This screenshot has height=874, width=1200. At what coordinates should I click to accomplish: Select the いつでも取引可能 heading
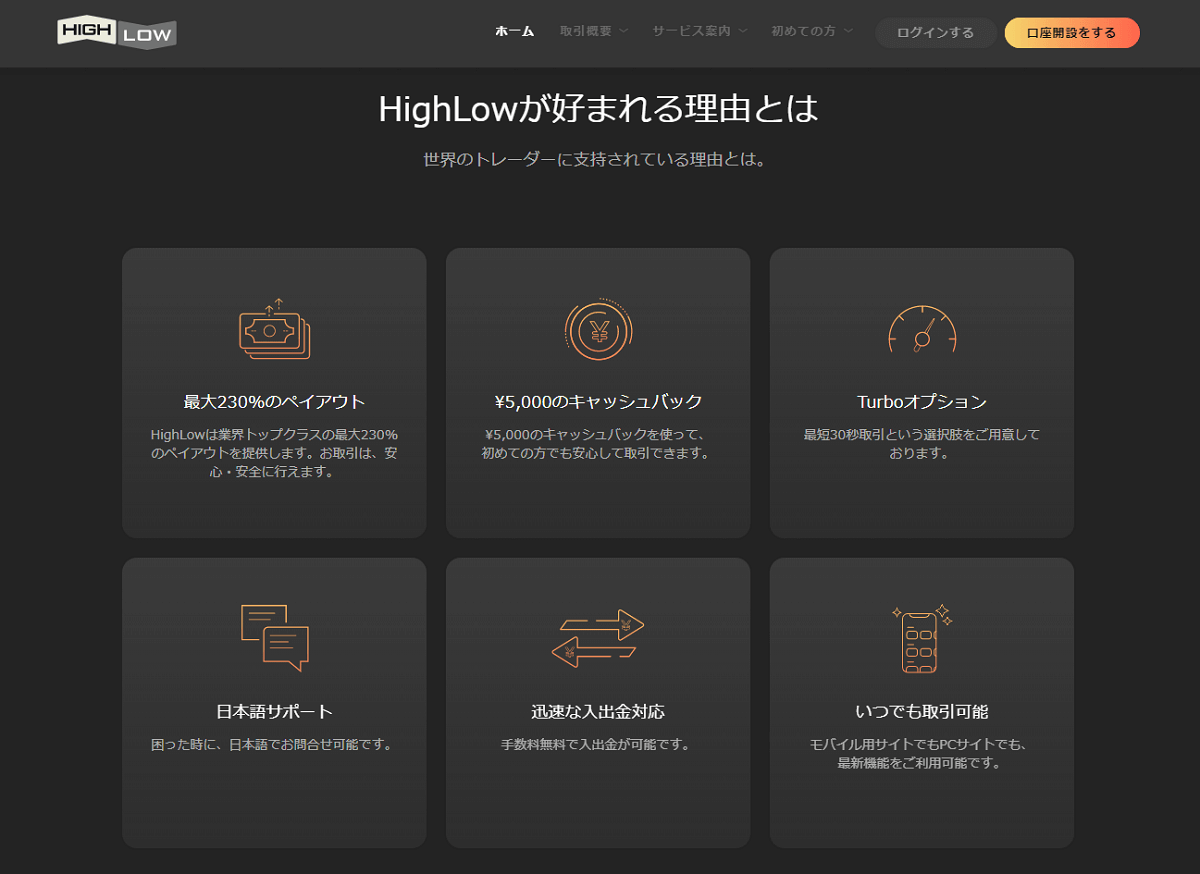tap(922, 712)
